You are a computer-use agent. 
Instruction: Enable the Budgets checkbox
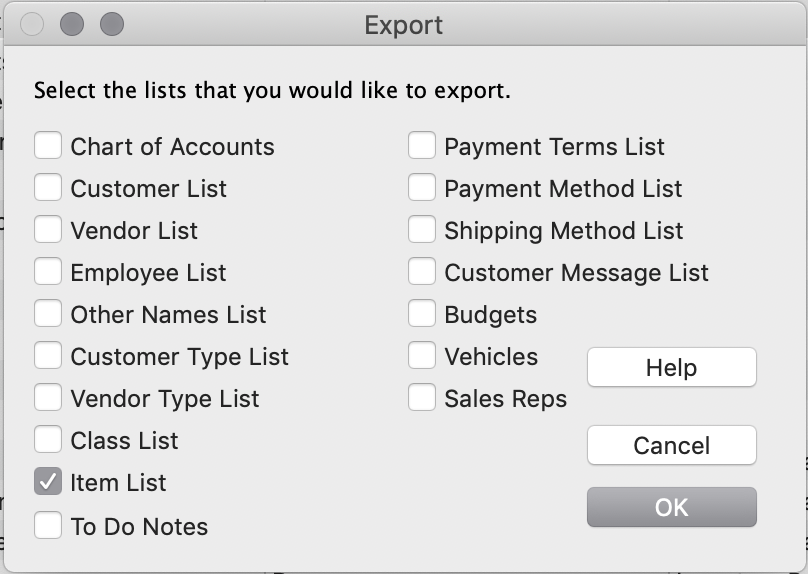(x=422, y=313)
